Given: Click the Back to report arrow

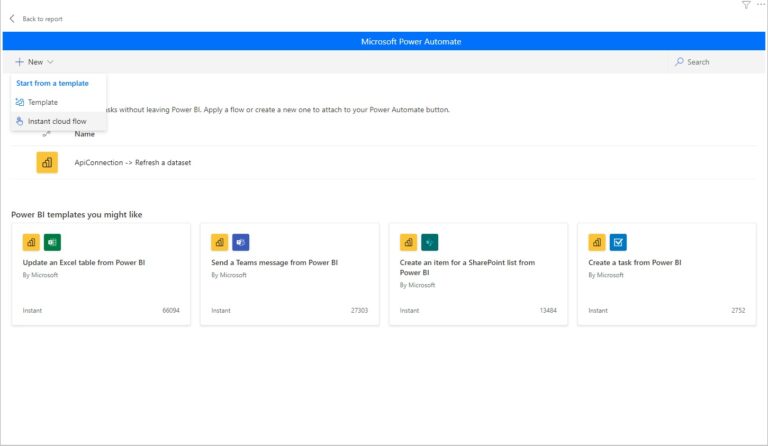Looking at the screenshot, I should (12, 19).
